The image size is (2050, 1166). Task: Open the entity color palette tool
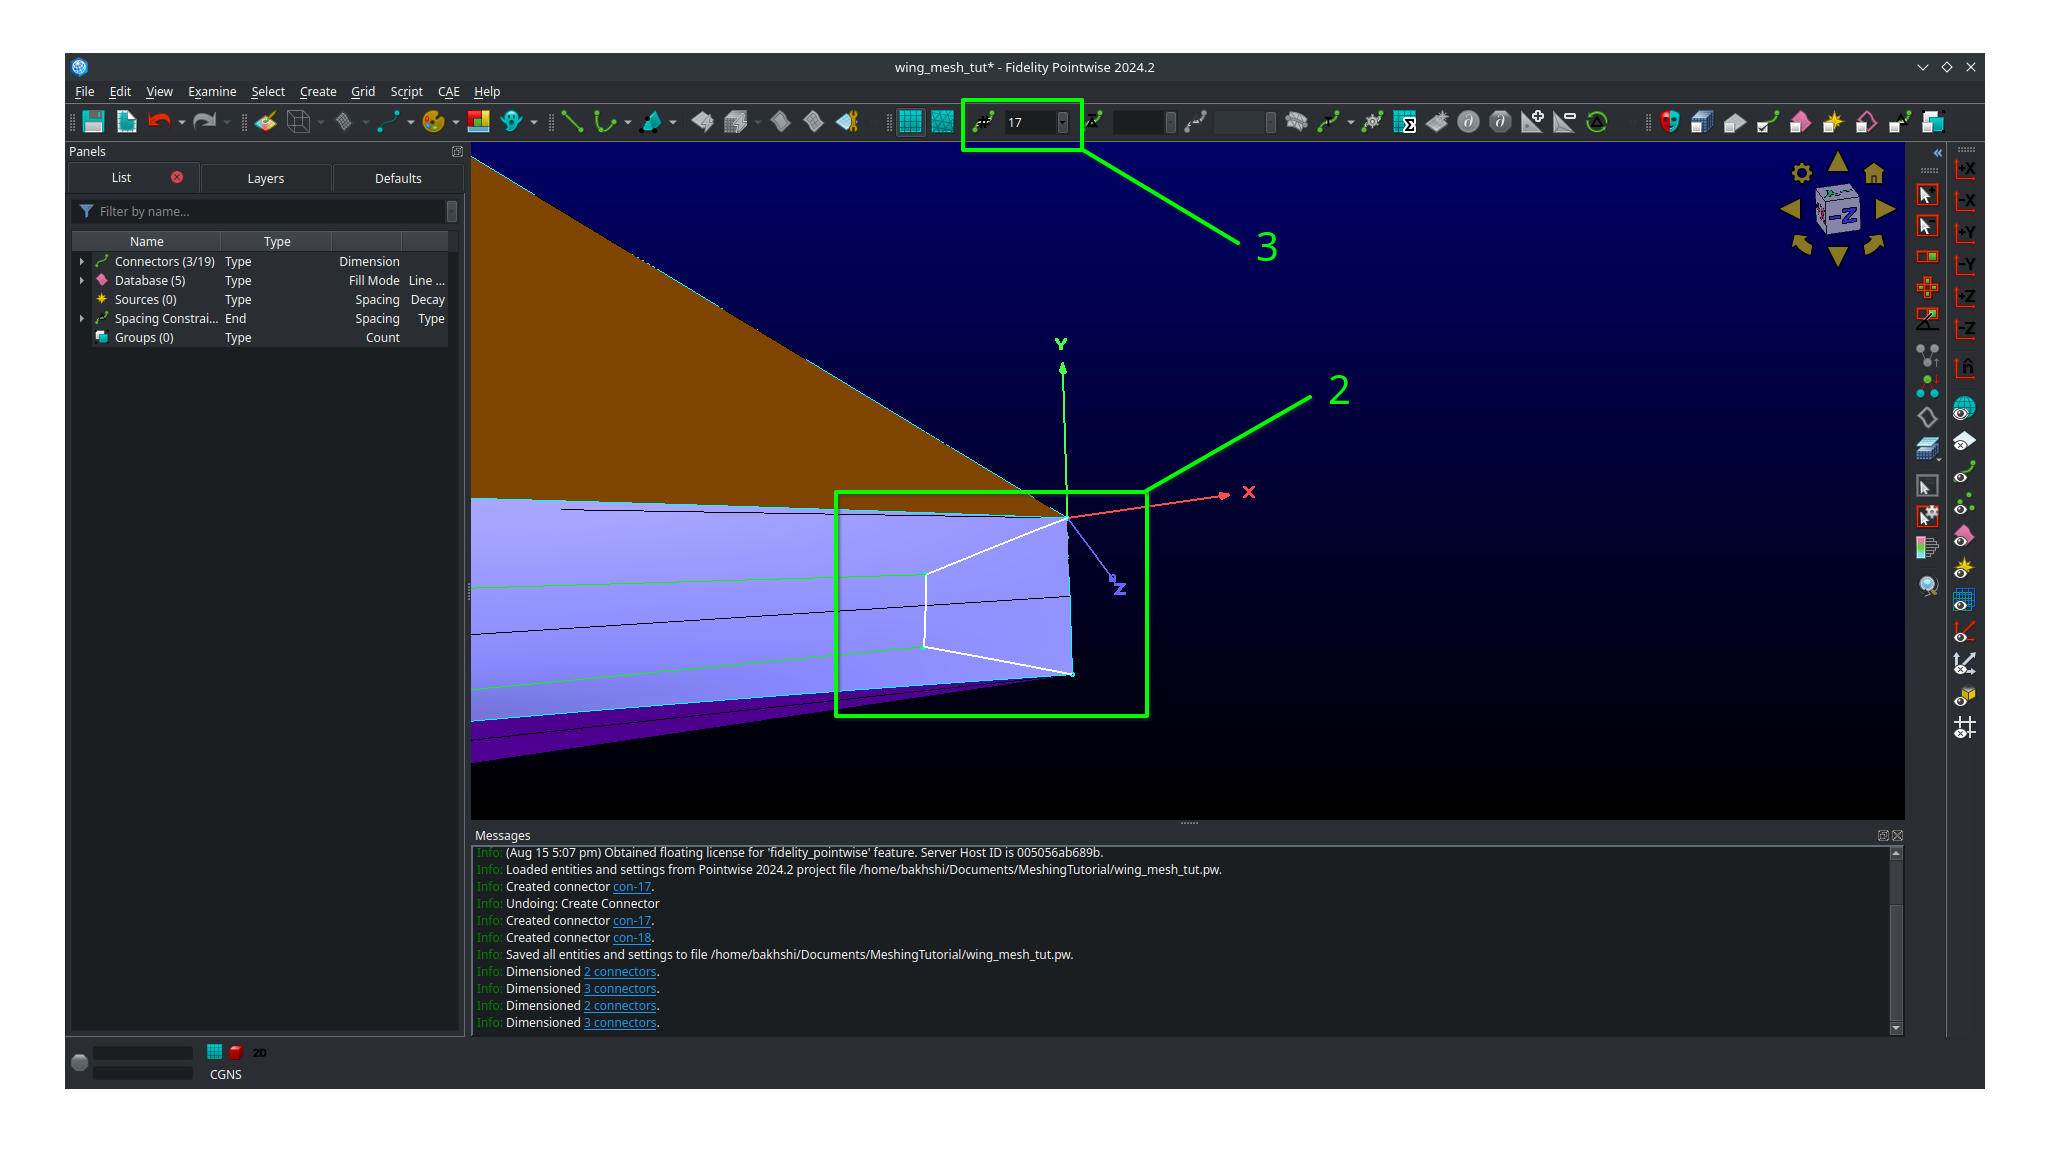click(432, 122)
